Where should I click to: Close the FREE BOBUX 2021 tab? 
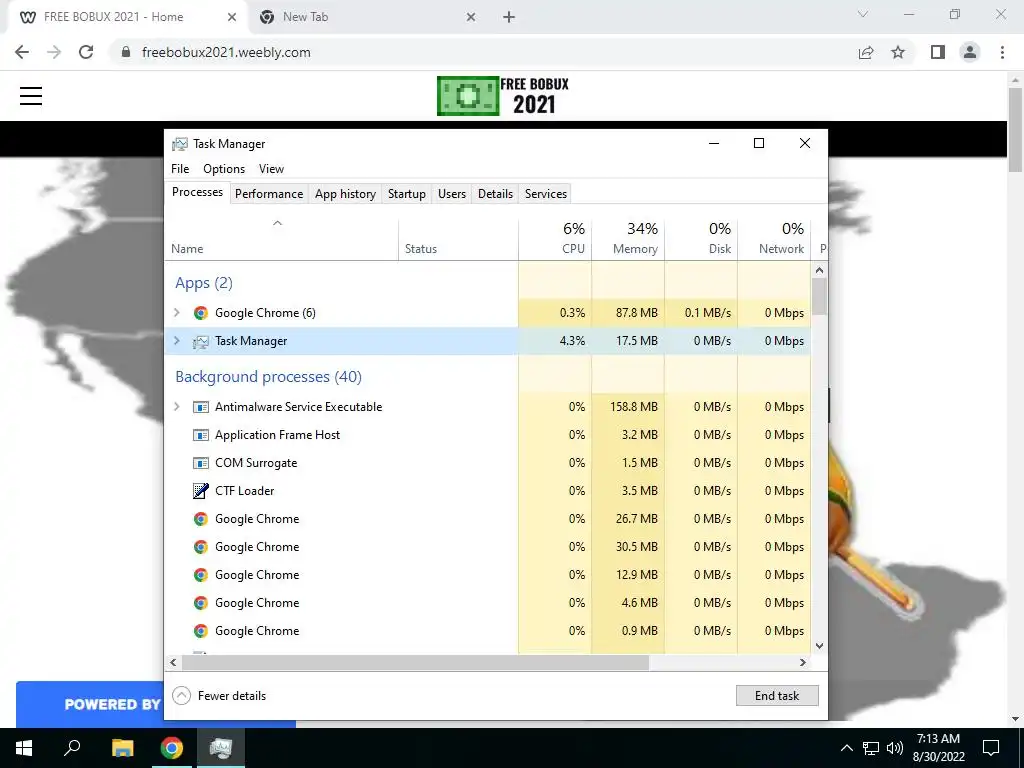point(232,17)
